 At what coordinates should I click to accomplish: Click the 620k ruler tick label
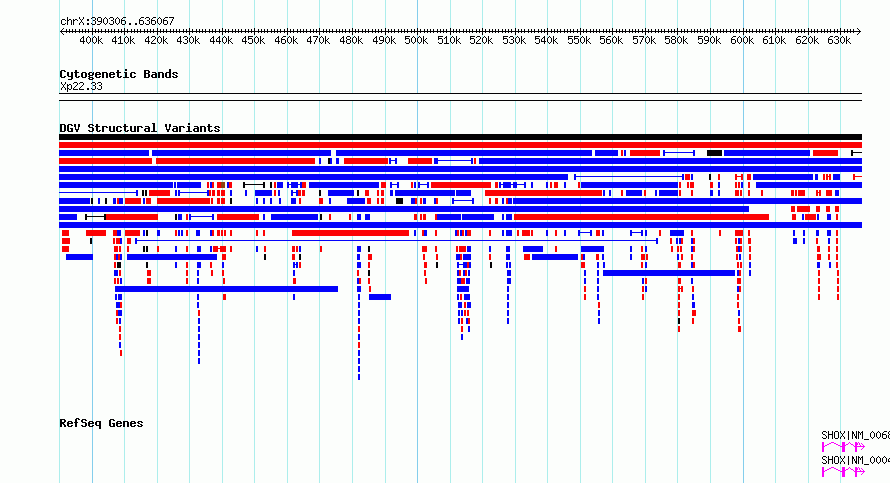pyautogui.click(x=807, y=41)
